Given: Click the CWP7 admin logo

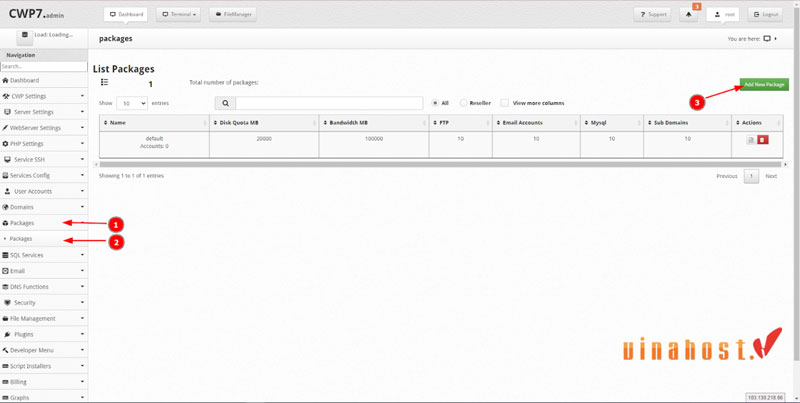Looking at the screenshot, I should click(x=37, y=14).
